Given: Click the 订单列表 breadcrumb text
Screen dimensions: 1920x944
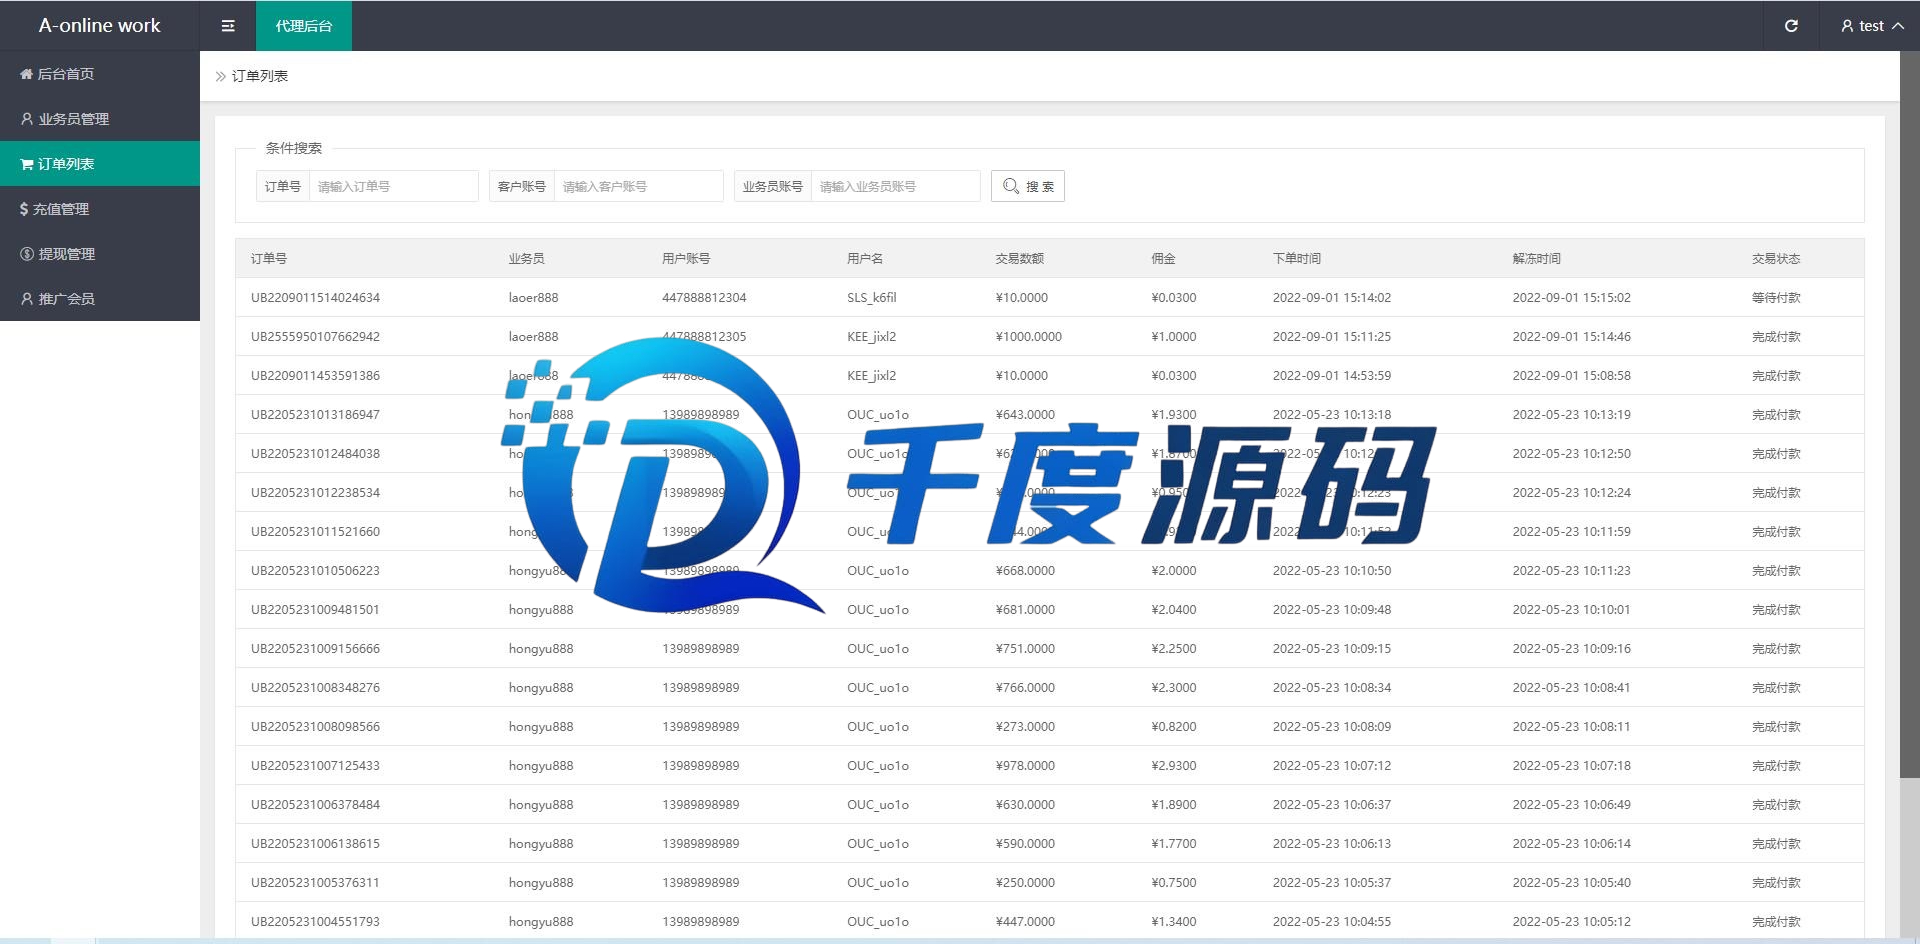Looking at the screenshot, I should [260, 76].
